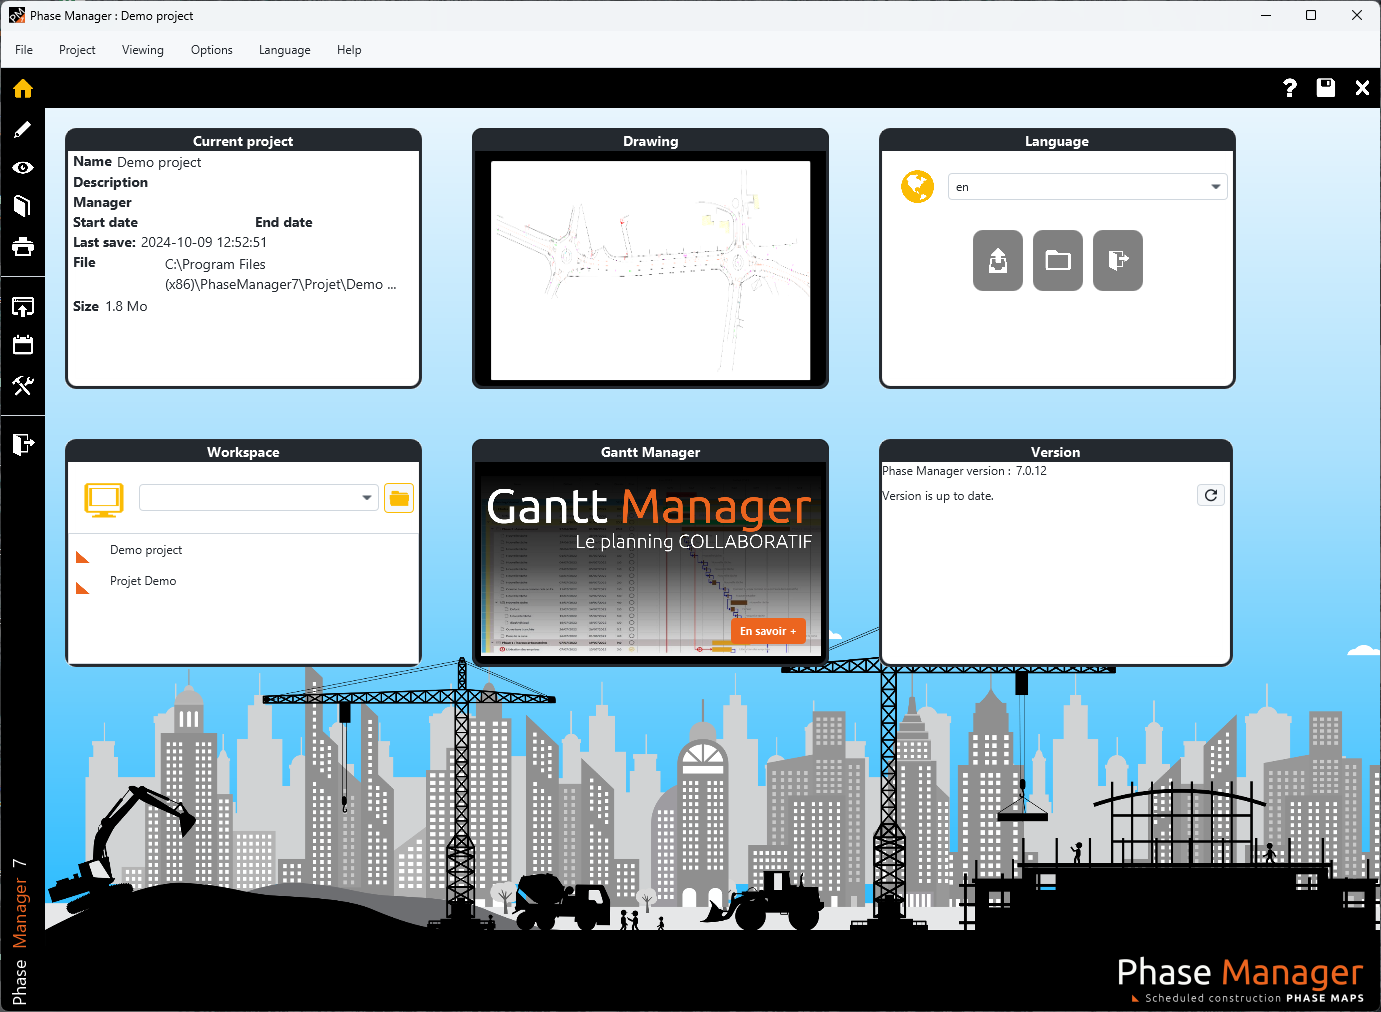The height and width of the screenshot is (1012, 1381).
Task: Open the Viewing menu
Action: 143,50
